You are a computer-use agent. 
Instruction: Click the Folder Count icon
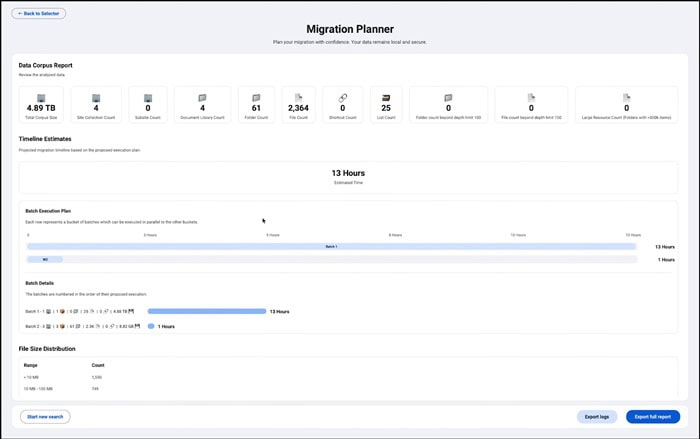click(x=256, y=98)
